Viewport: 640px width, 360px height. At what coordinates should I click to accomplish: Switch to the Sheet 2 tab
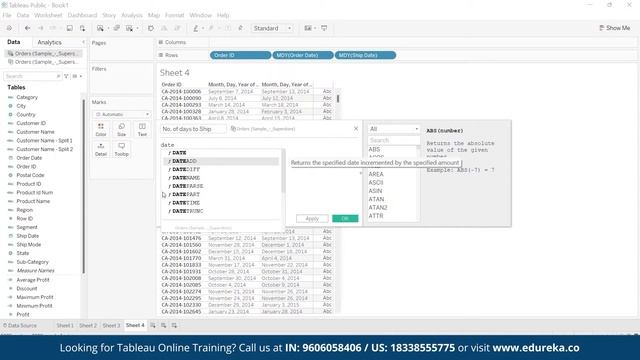click(x=88, y=325)
